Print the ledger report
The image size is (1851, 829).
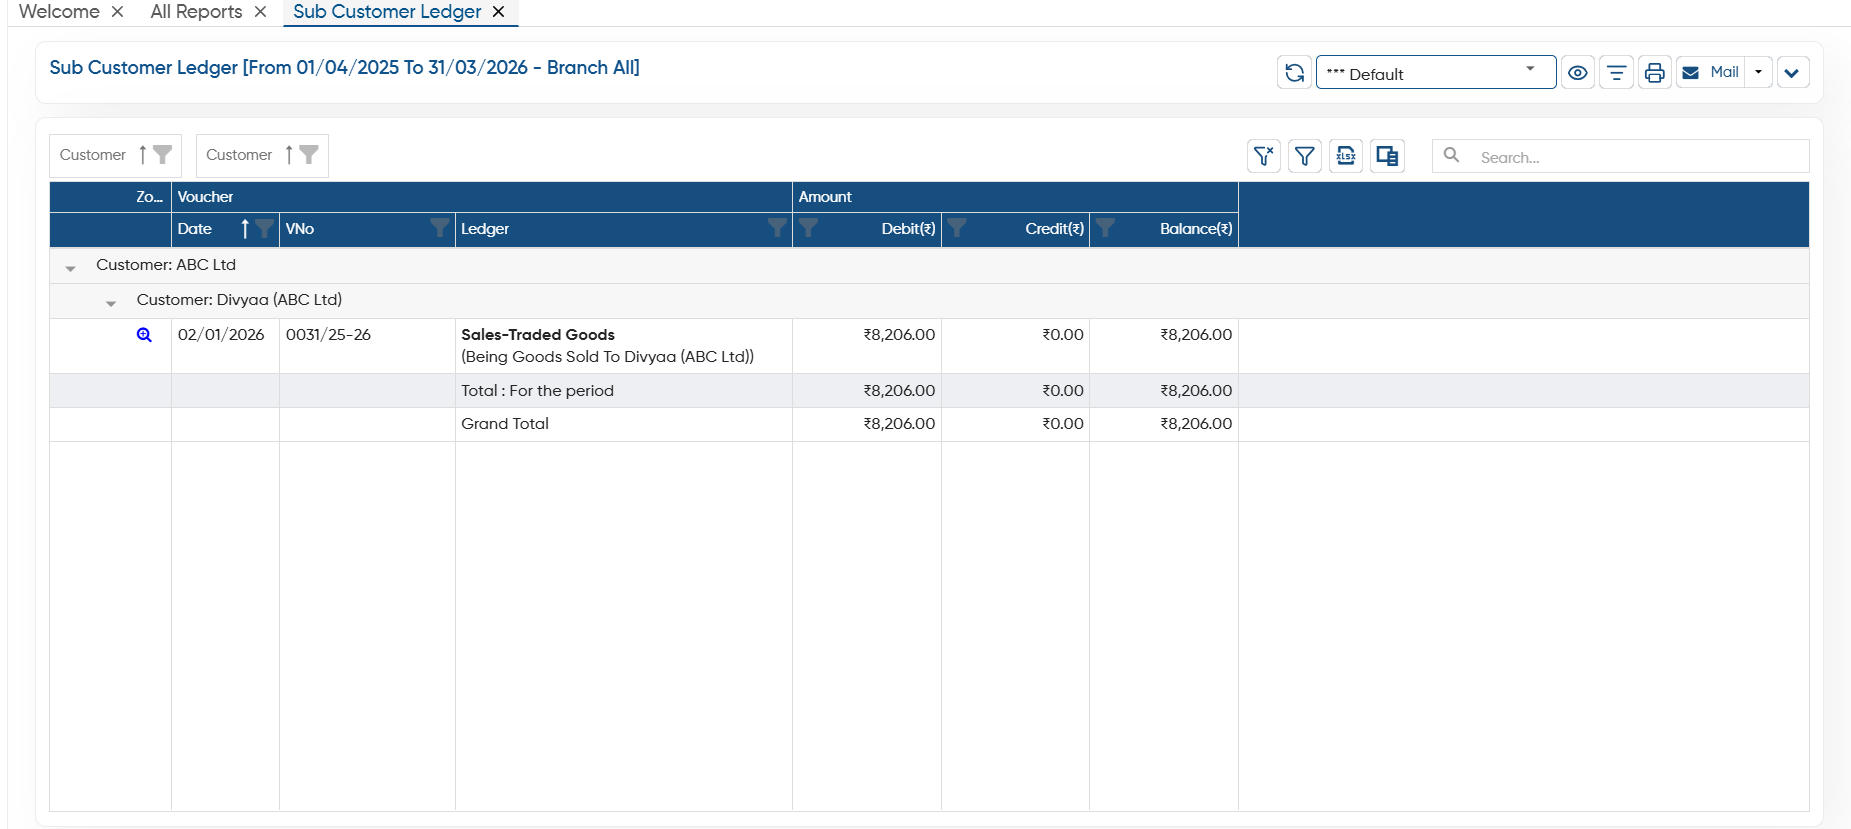coord(1655,72)
